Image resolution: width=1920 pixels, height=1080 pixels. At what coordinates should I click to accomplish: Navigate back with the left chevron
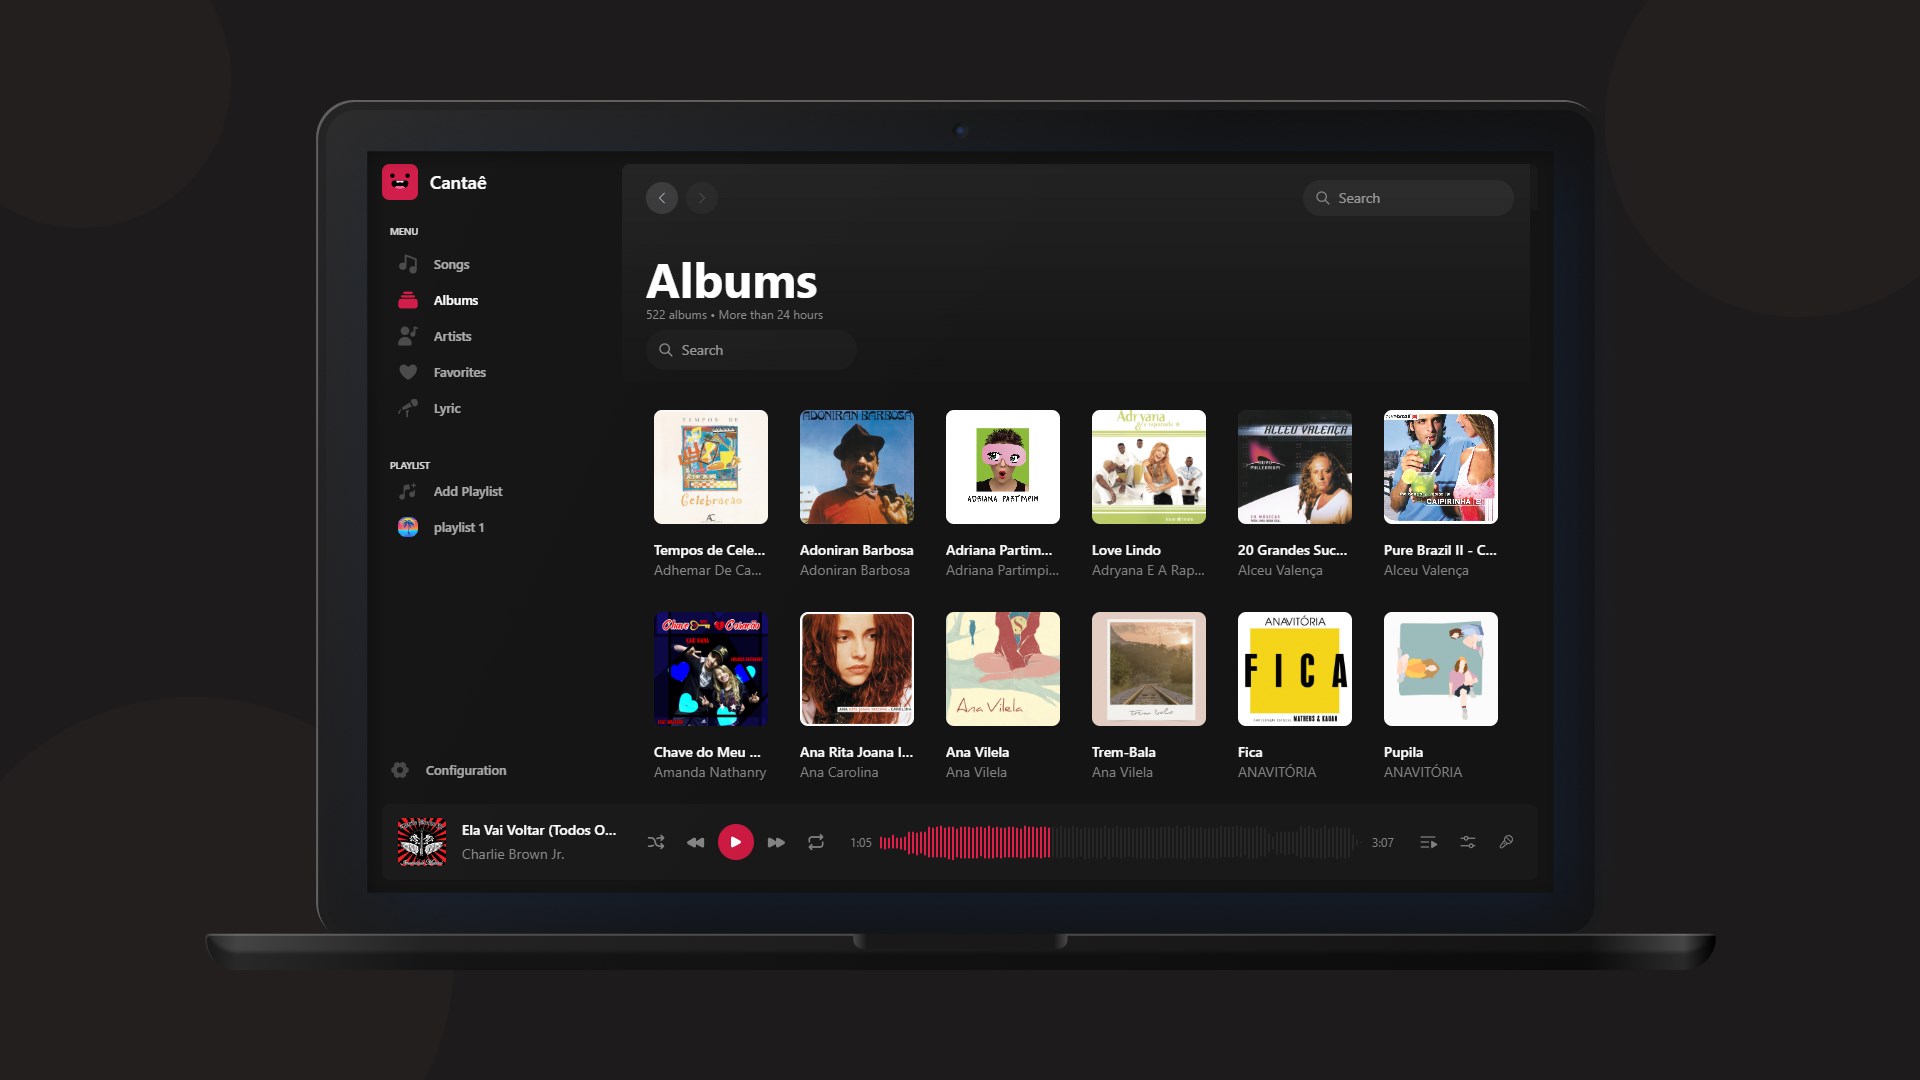(662, 198)
